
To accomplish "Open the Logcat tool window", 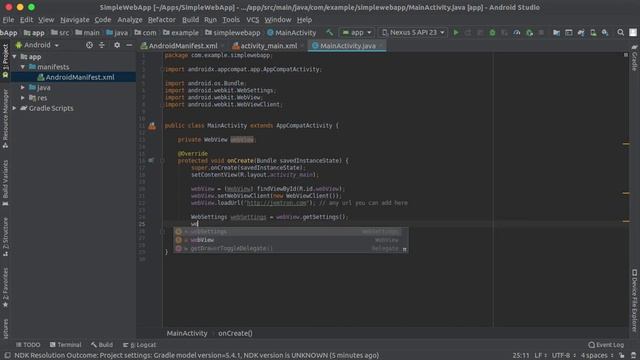I will pyautogui.click(x=139, y=345).
